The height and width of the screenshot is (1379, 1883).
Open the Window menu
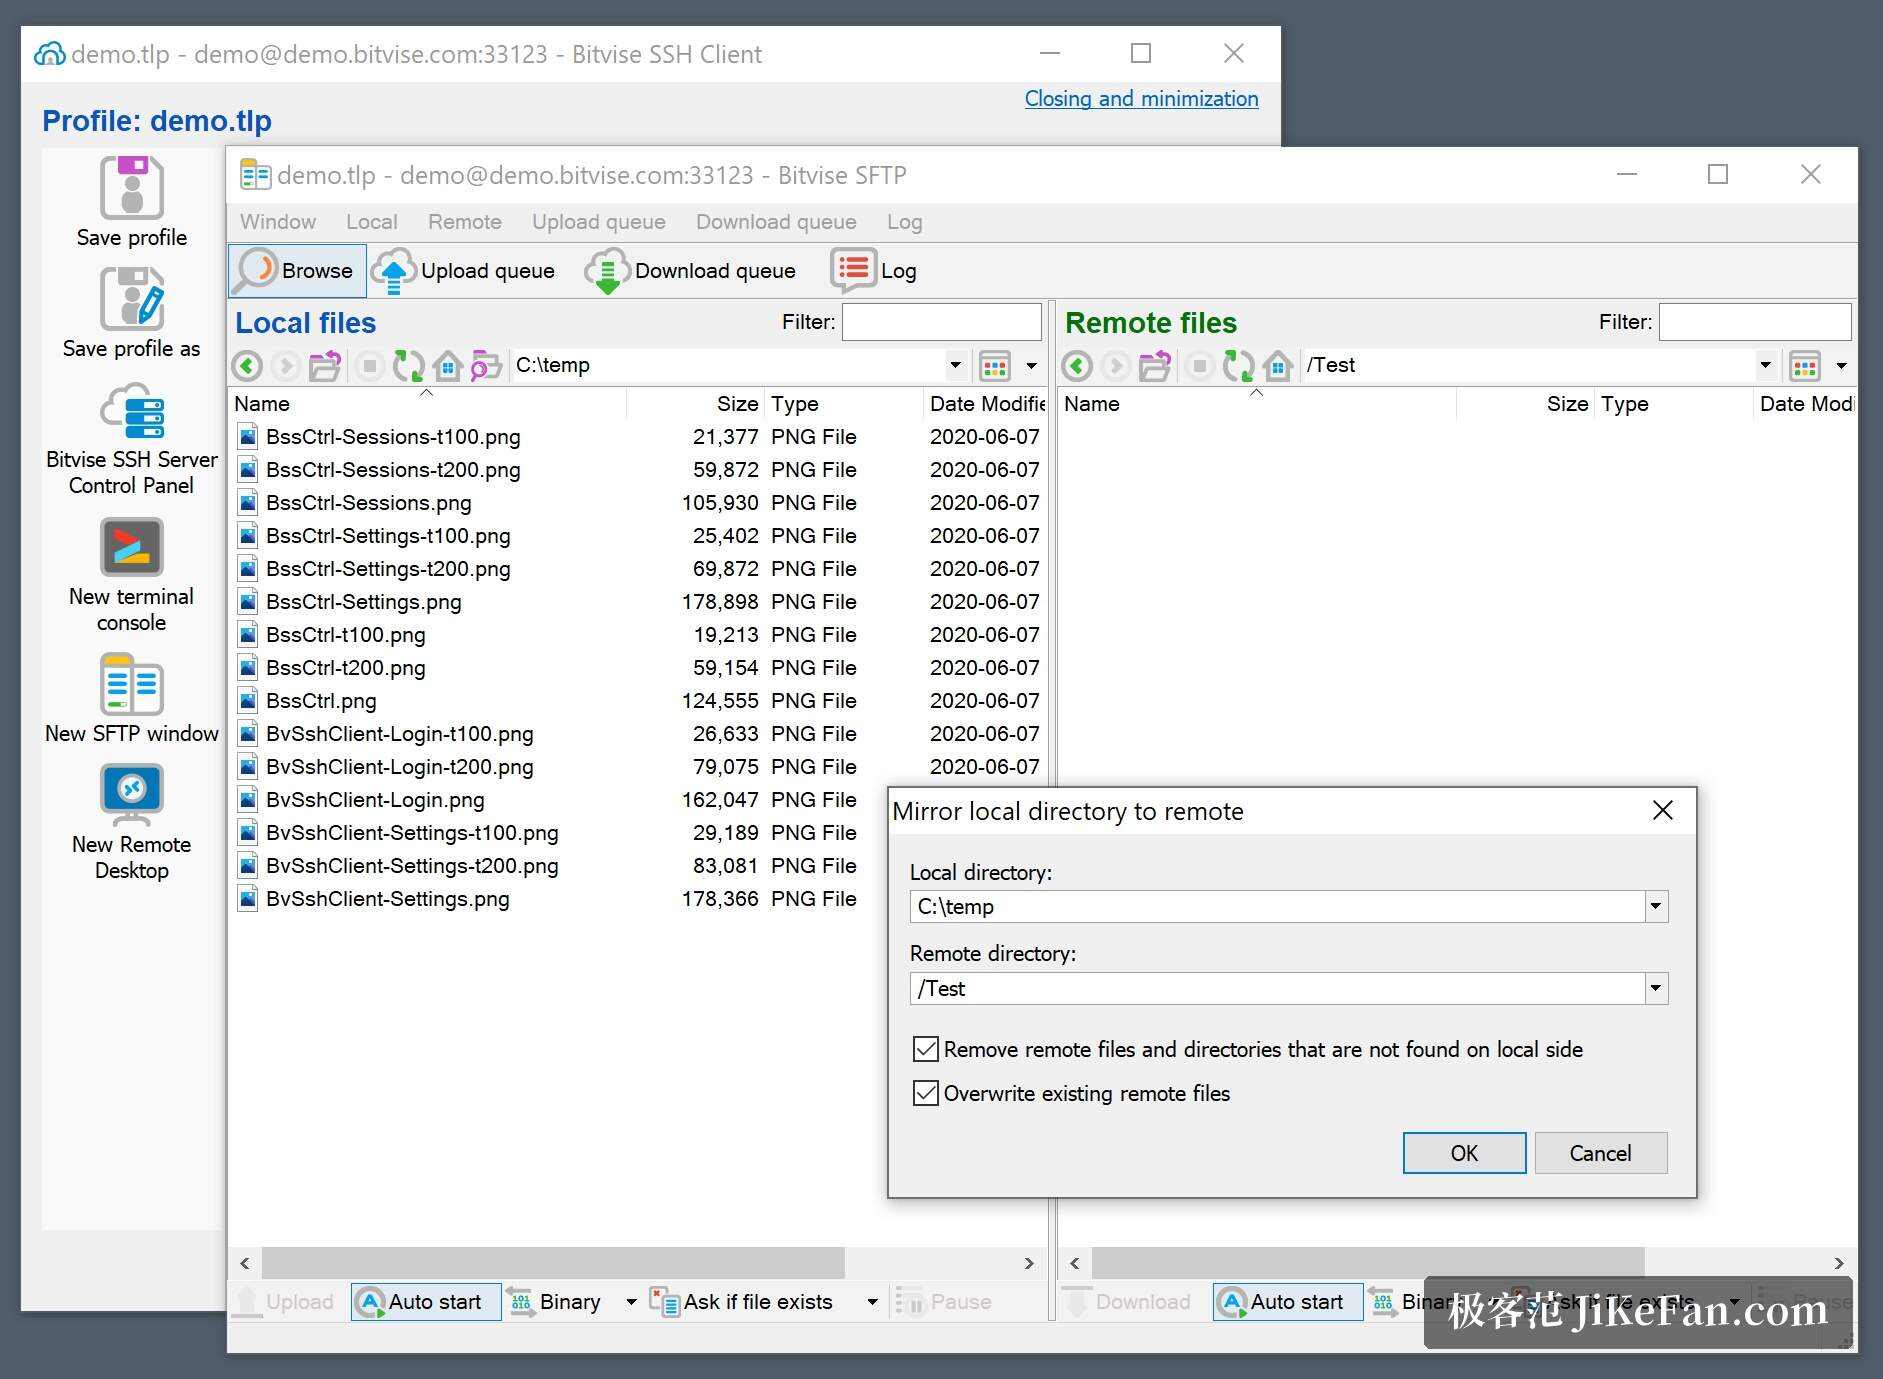tap(278, 222)
